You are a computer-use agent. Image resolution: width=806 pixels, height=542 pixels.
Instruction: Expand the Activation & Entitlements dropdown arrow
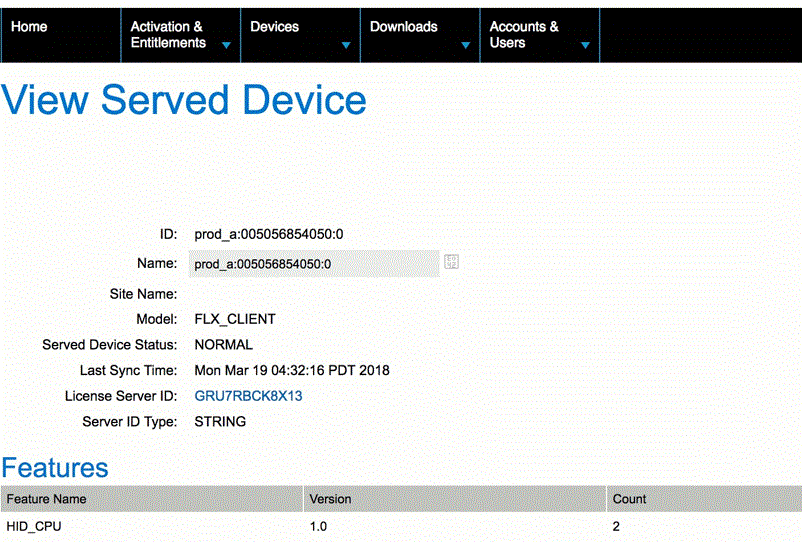[226, 45]
